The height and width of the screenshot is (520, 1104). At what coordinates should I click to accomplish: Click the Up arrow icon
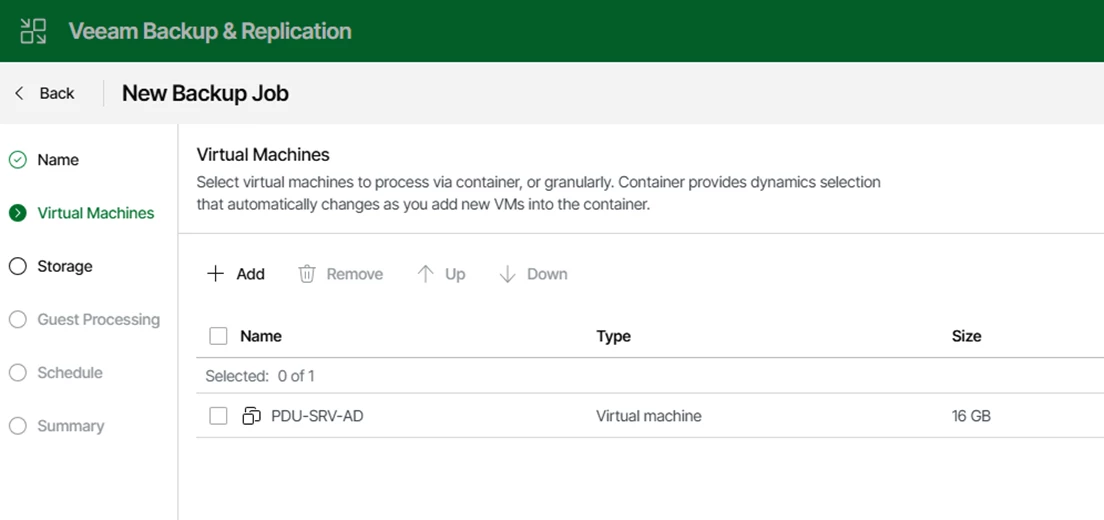click(x=425, y=274)
